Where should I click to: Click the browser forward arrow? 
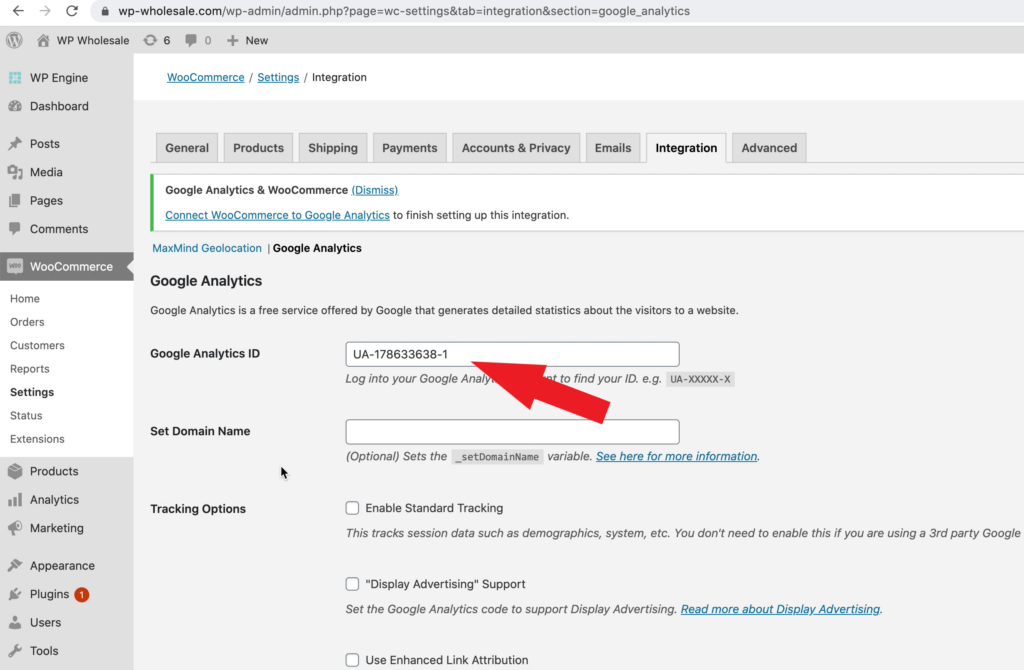pyautogui.click(x=44, y=10)
